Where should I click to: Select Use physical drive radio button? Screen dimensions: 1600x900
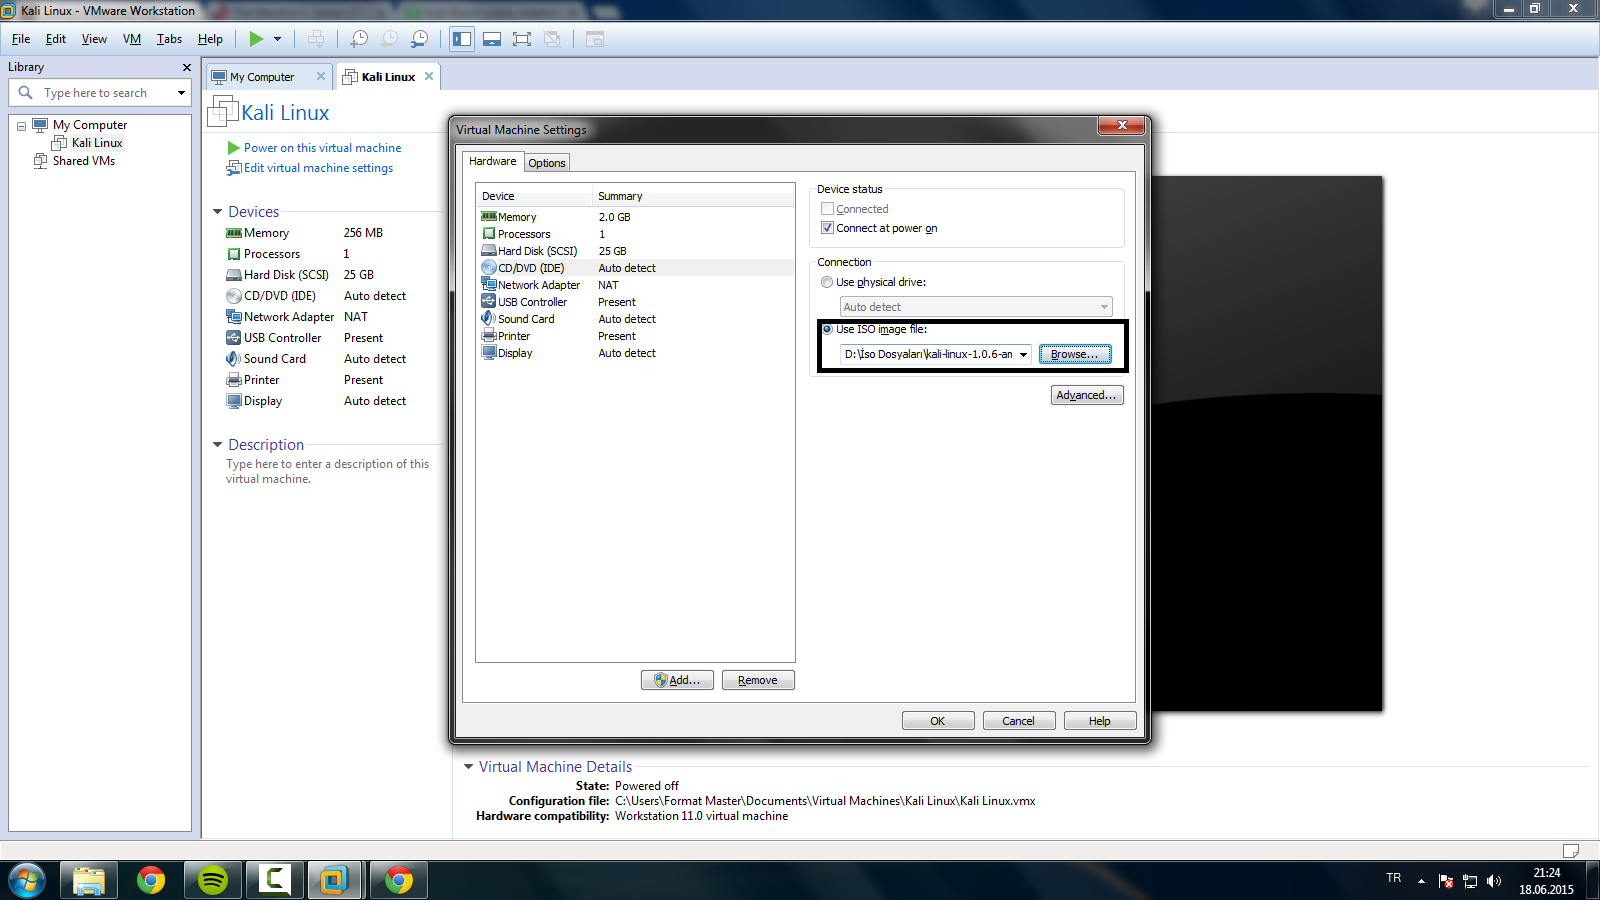click(x=827, y=282)
